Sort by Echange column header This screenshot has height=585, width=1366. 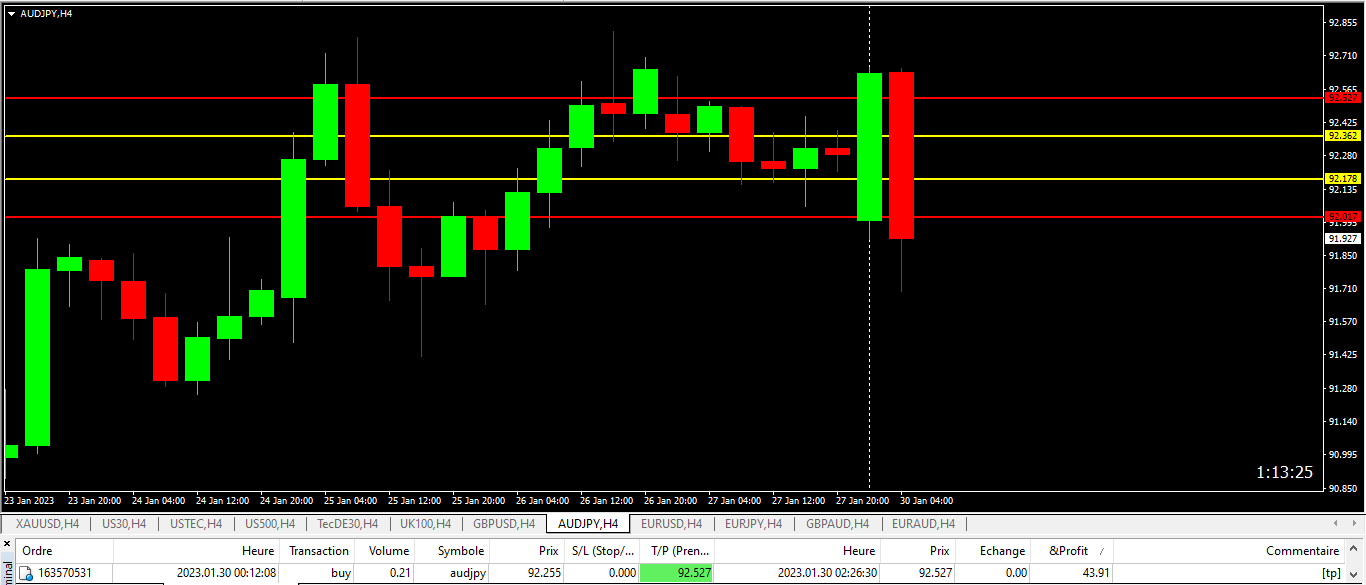click(x=993, y=551)
